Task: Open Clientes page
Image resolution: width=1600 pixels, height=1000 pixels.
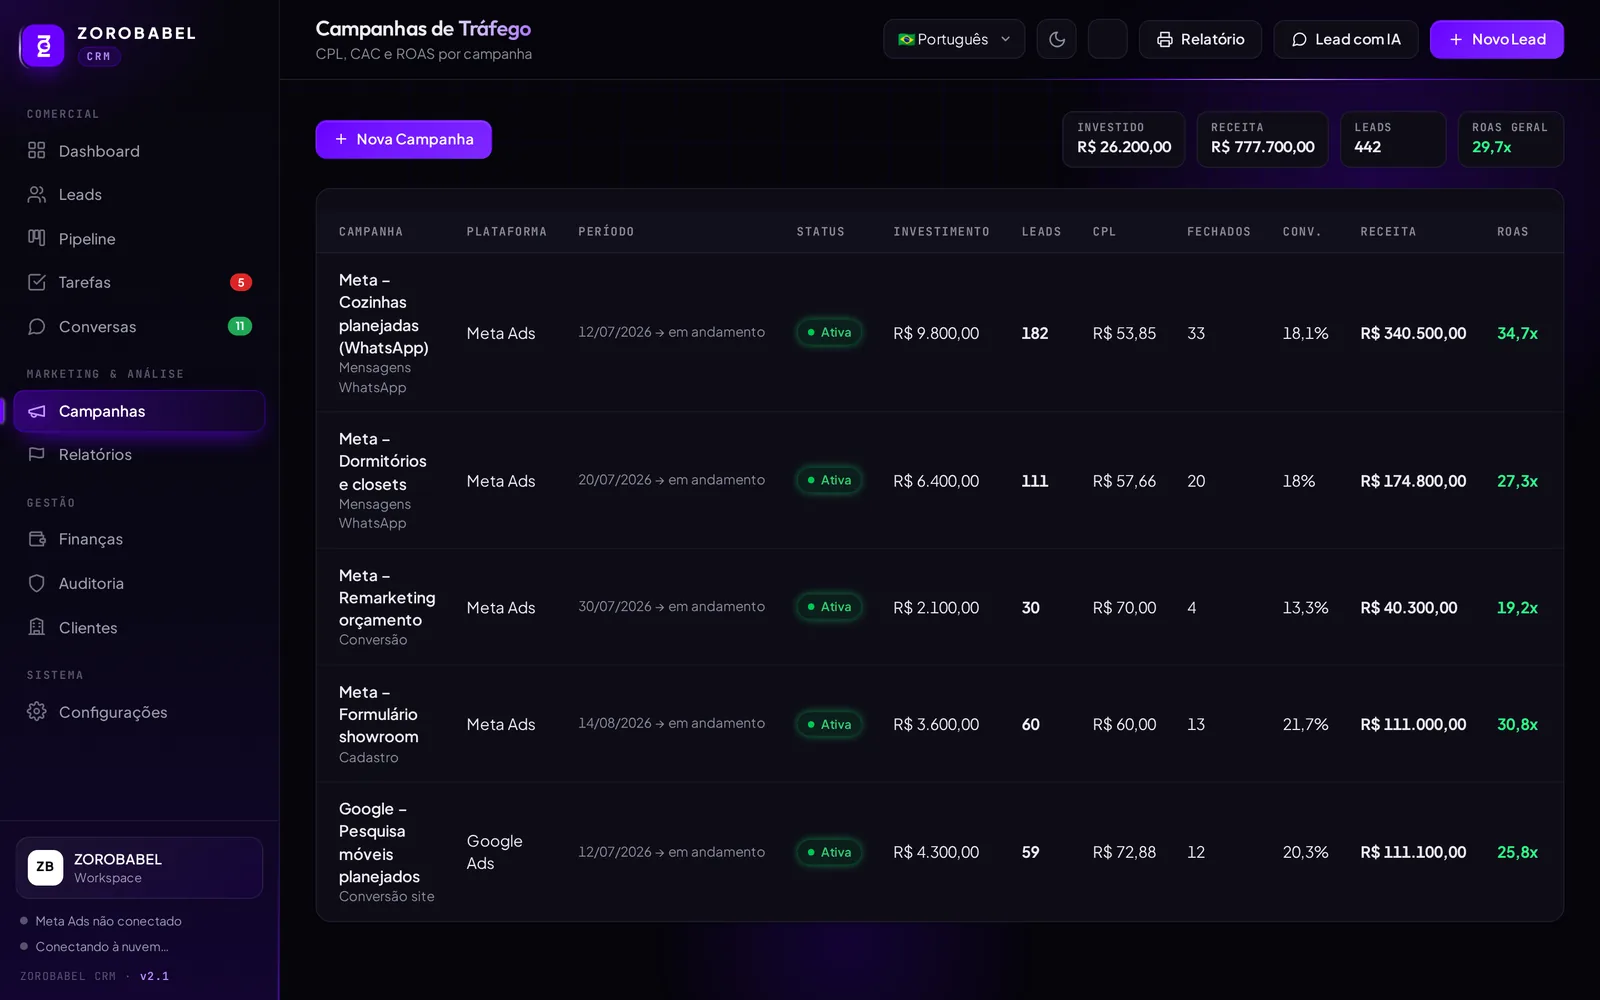Action: click(x=139, y=627)
